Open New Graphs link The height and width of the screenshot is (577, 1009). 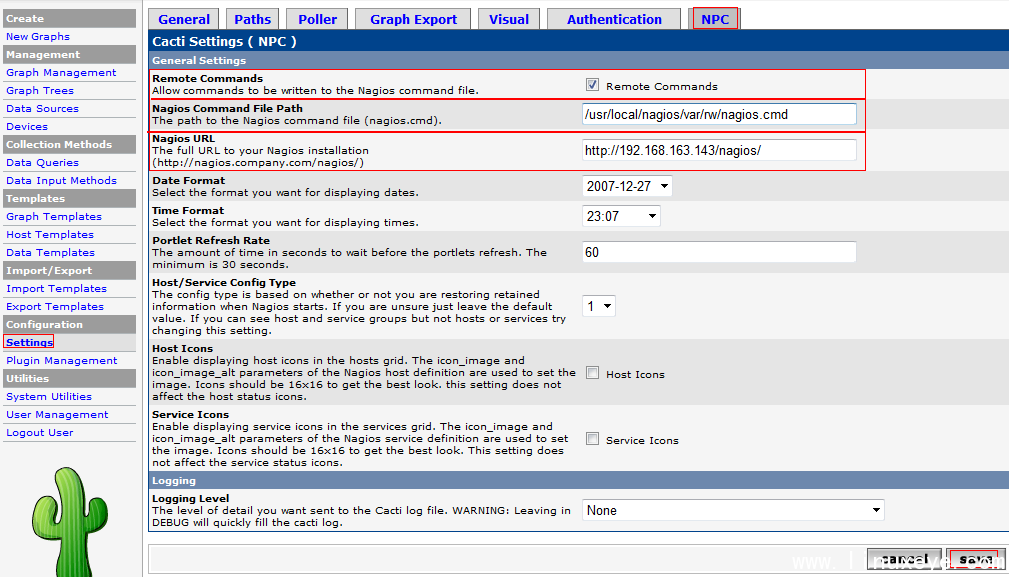(x=38, y=37)
